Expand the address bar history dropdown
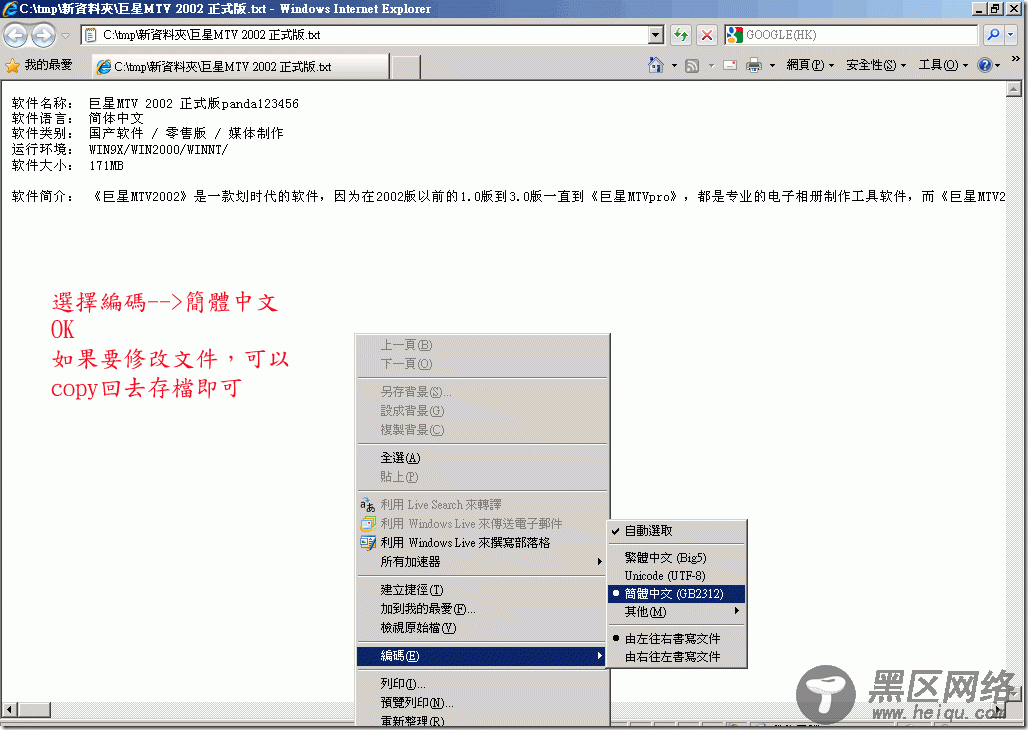The width and height of the screenshot is (1028, 730). [x=656, y=35]
